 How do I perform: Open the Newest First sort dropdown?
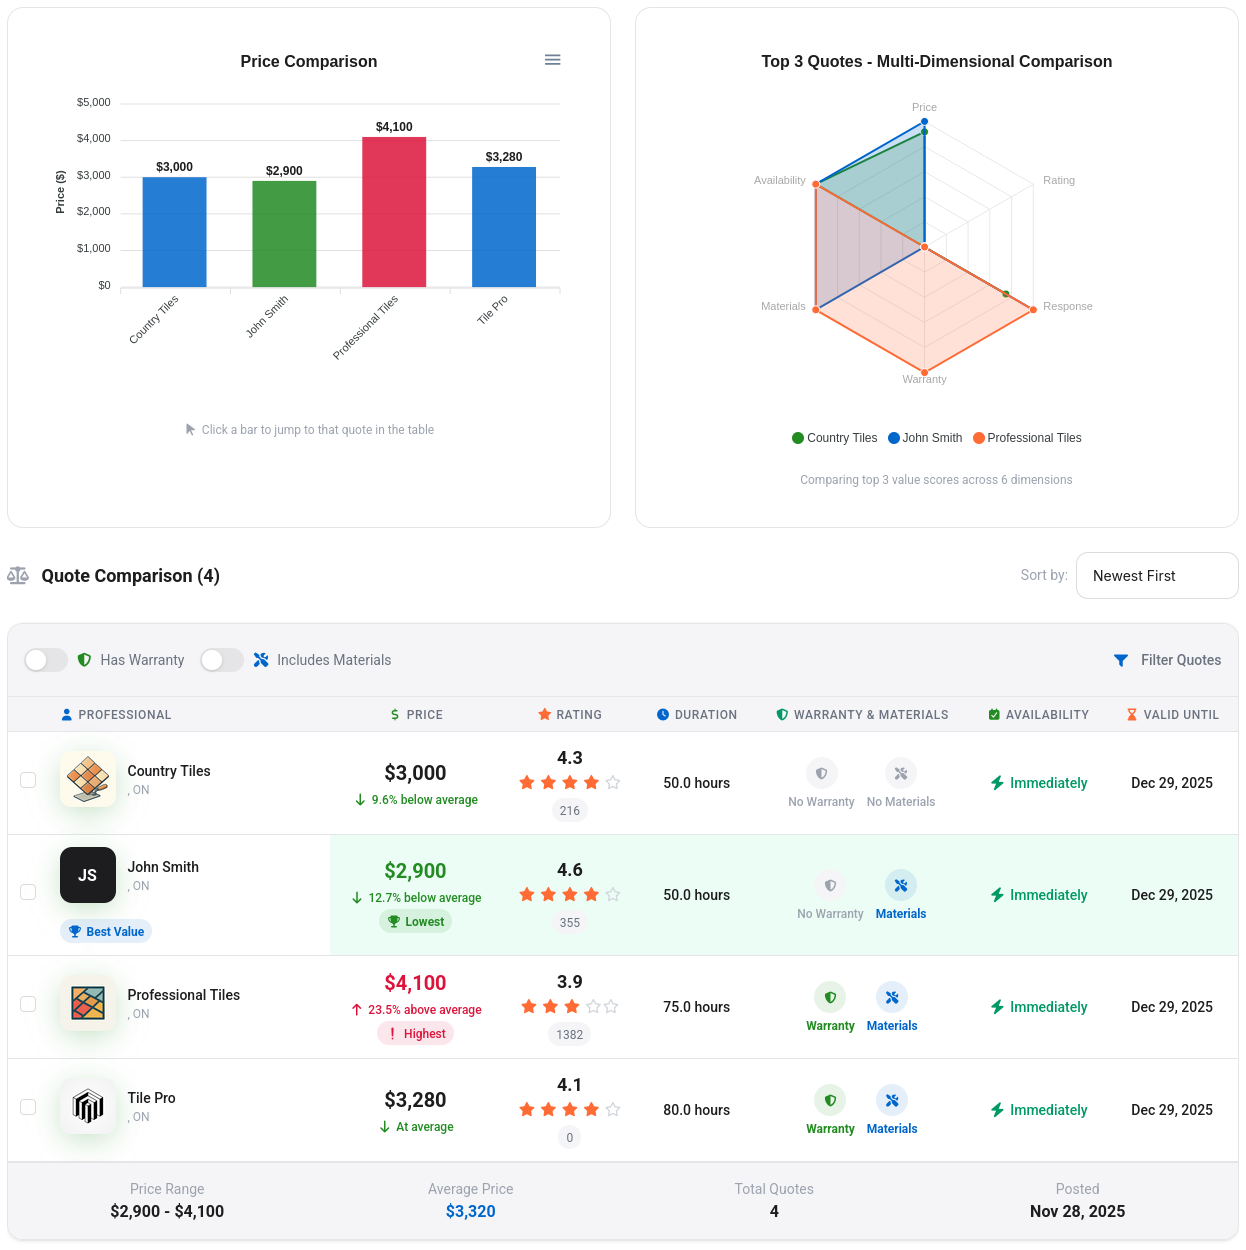(1157, 575)
